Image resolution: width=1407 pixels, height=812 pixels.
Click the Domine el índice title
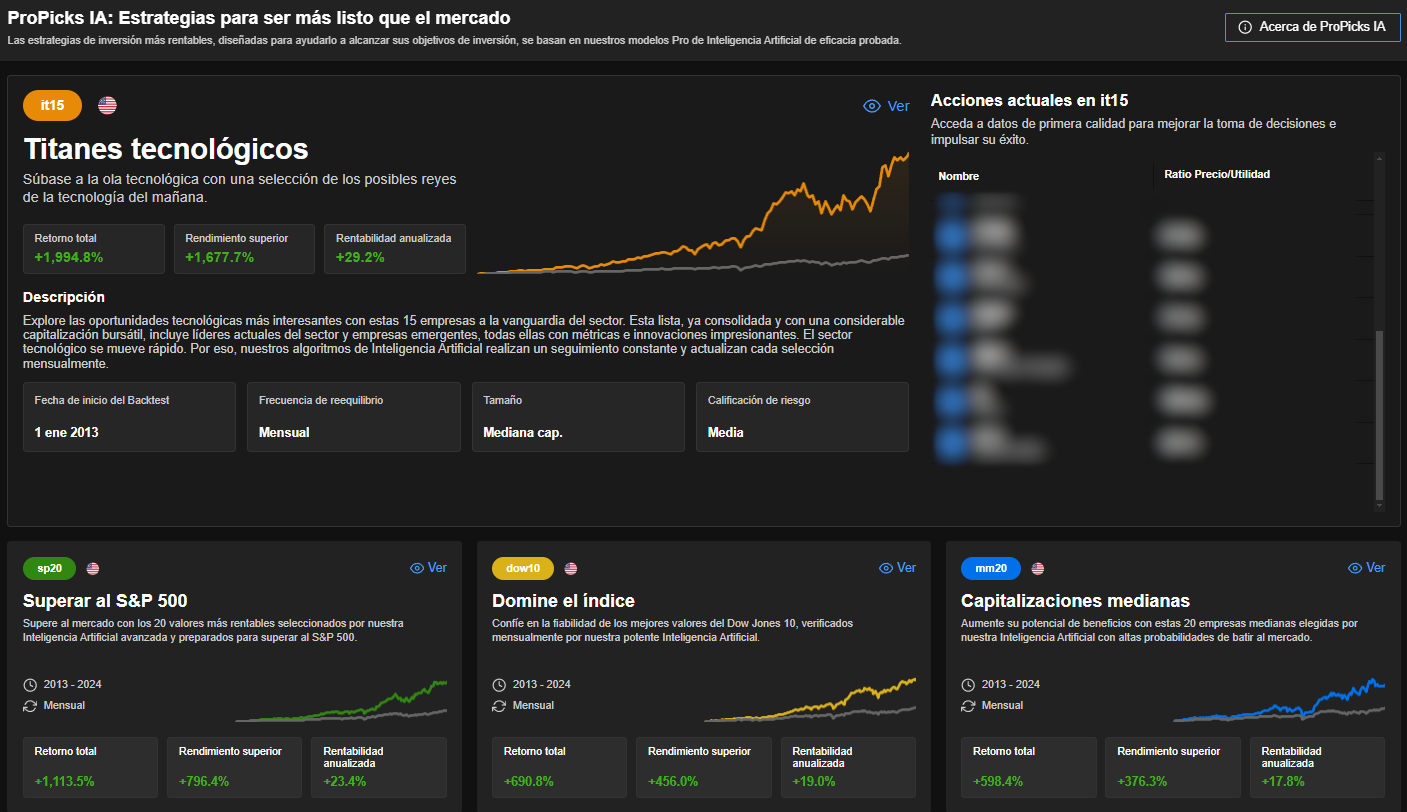563,601
